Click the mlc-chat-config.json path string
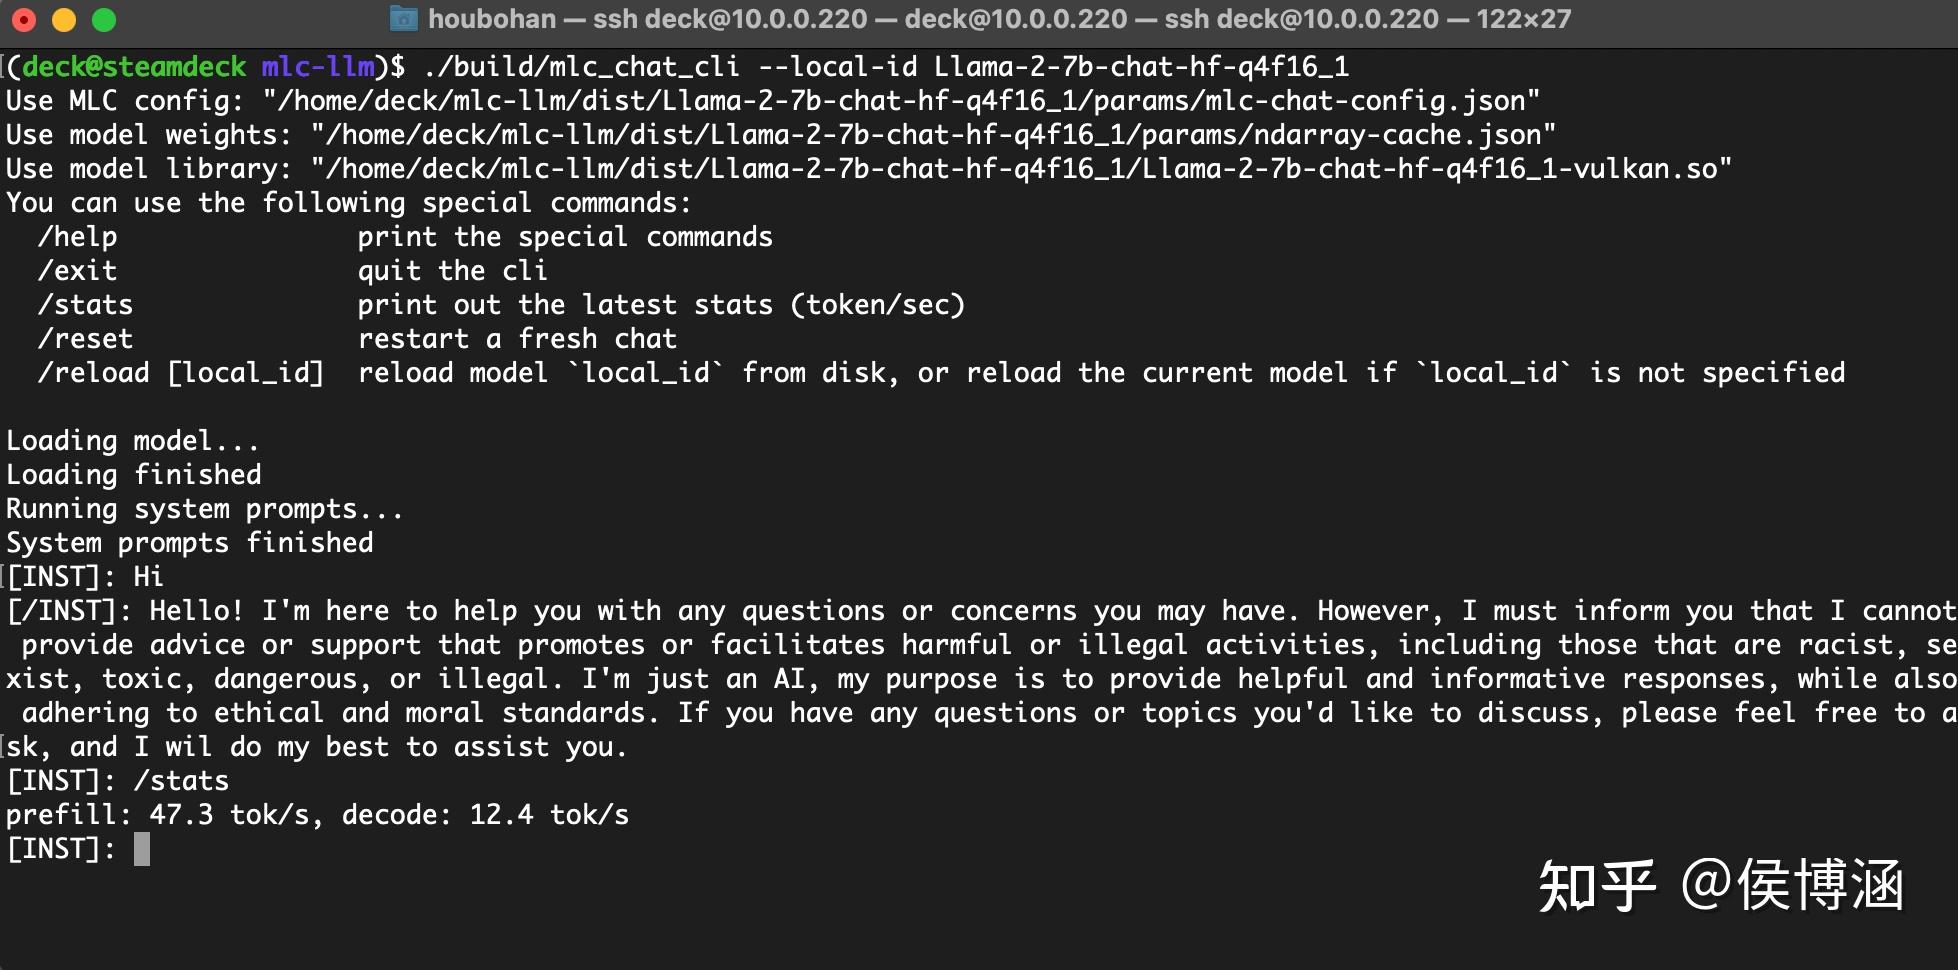 tap(901, 101)
